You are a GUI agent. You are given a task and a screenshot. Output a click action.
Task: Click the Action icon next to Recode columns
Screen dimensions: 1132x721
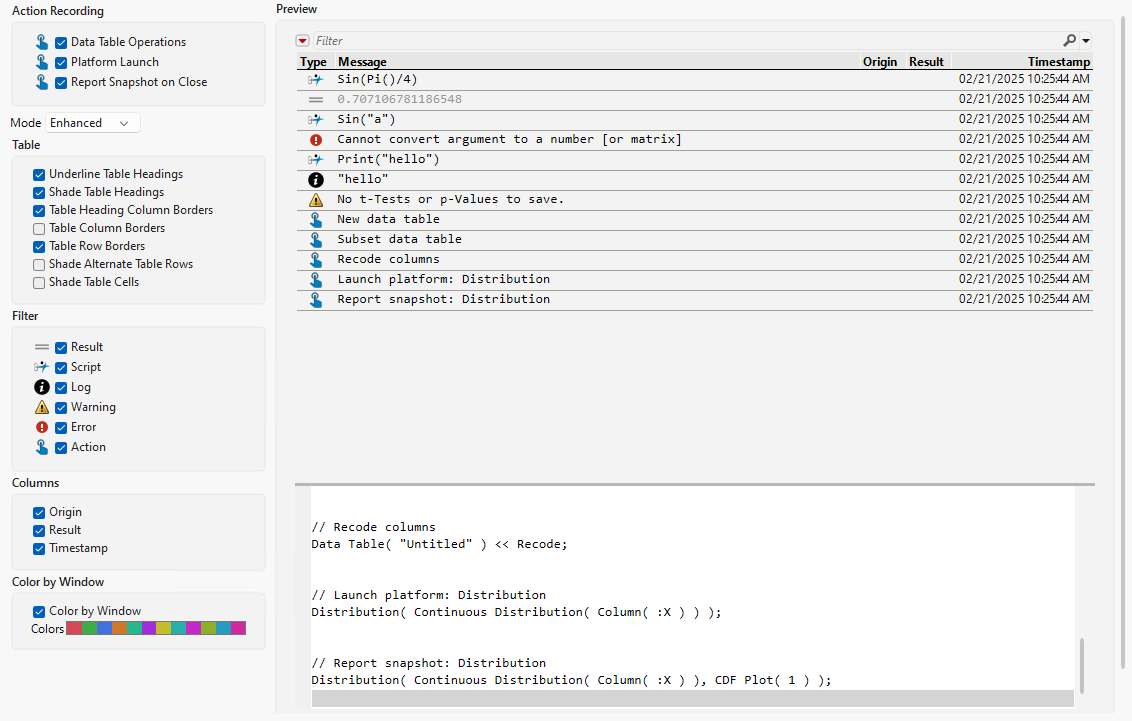(315, 259)
